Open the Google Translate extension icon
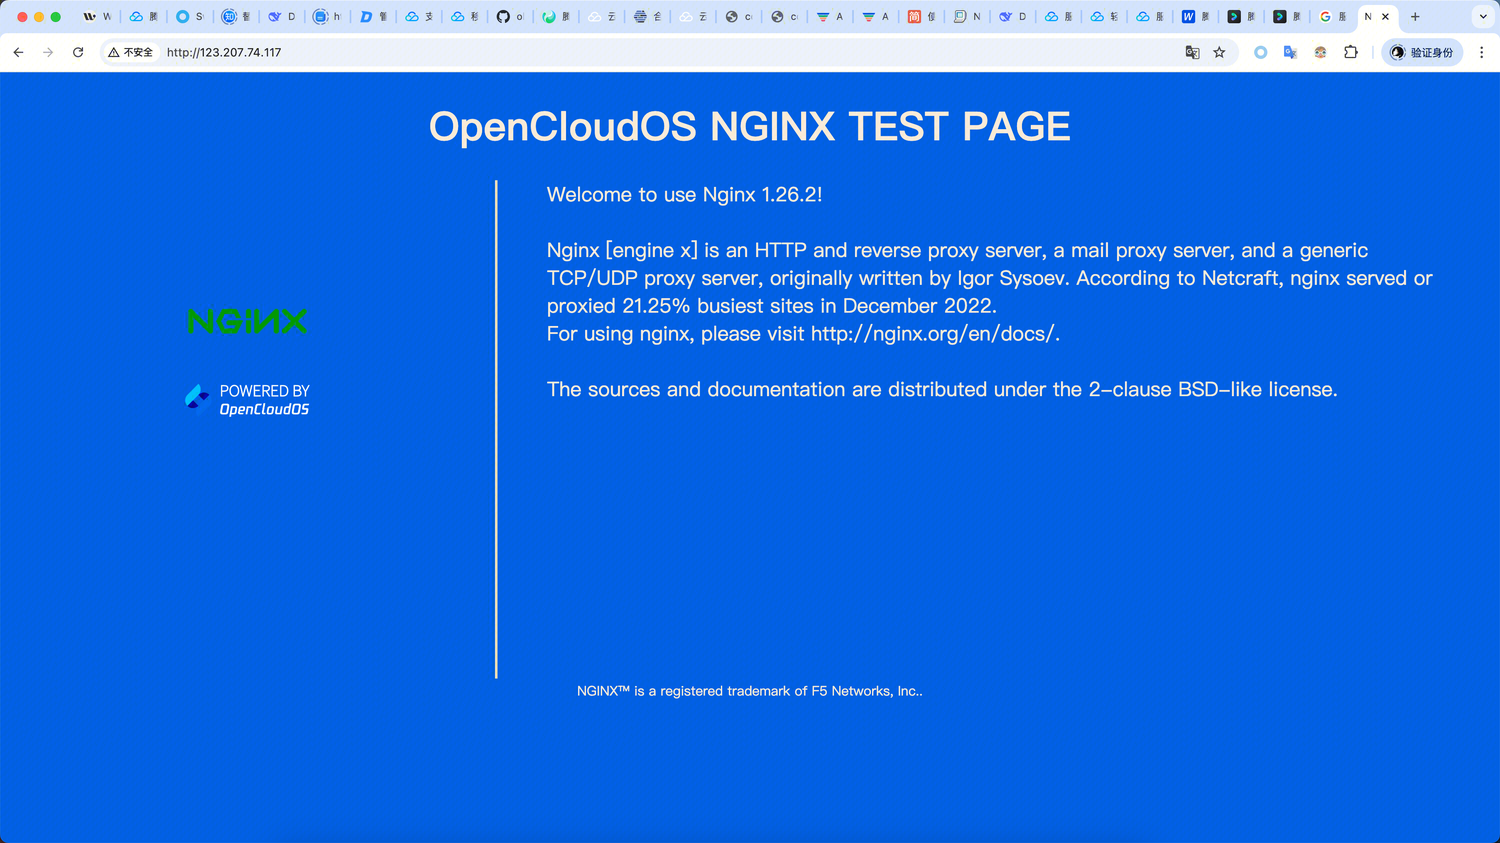This screenshot has width=1500, height=843. click(x=1290, y=52)
